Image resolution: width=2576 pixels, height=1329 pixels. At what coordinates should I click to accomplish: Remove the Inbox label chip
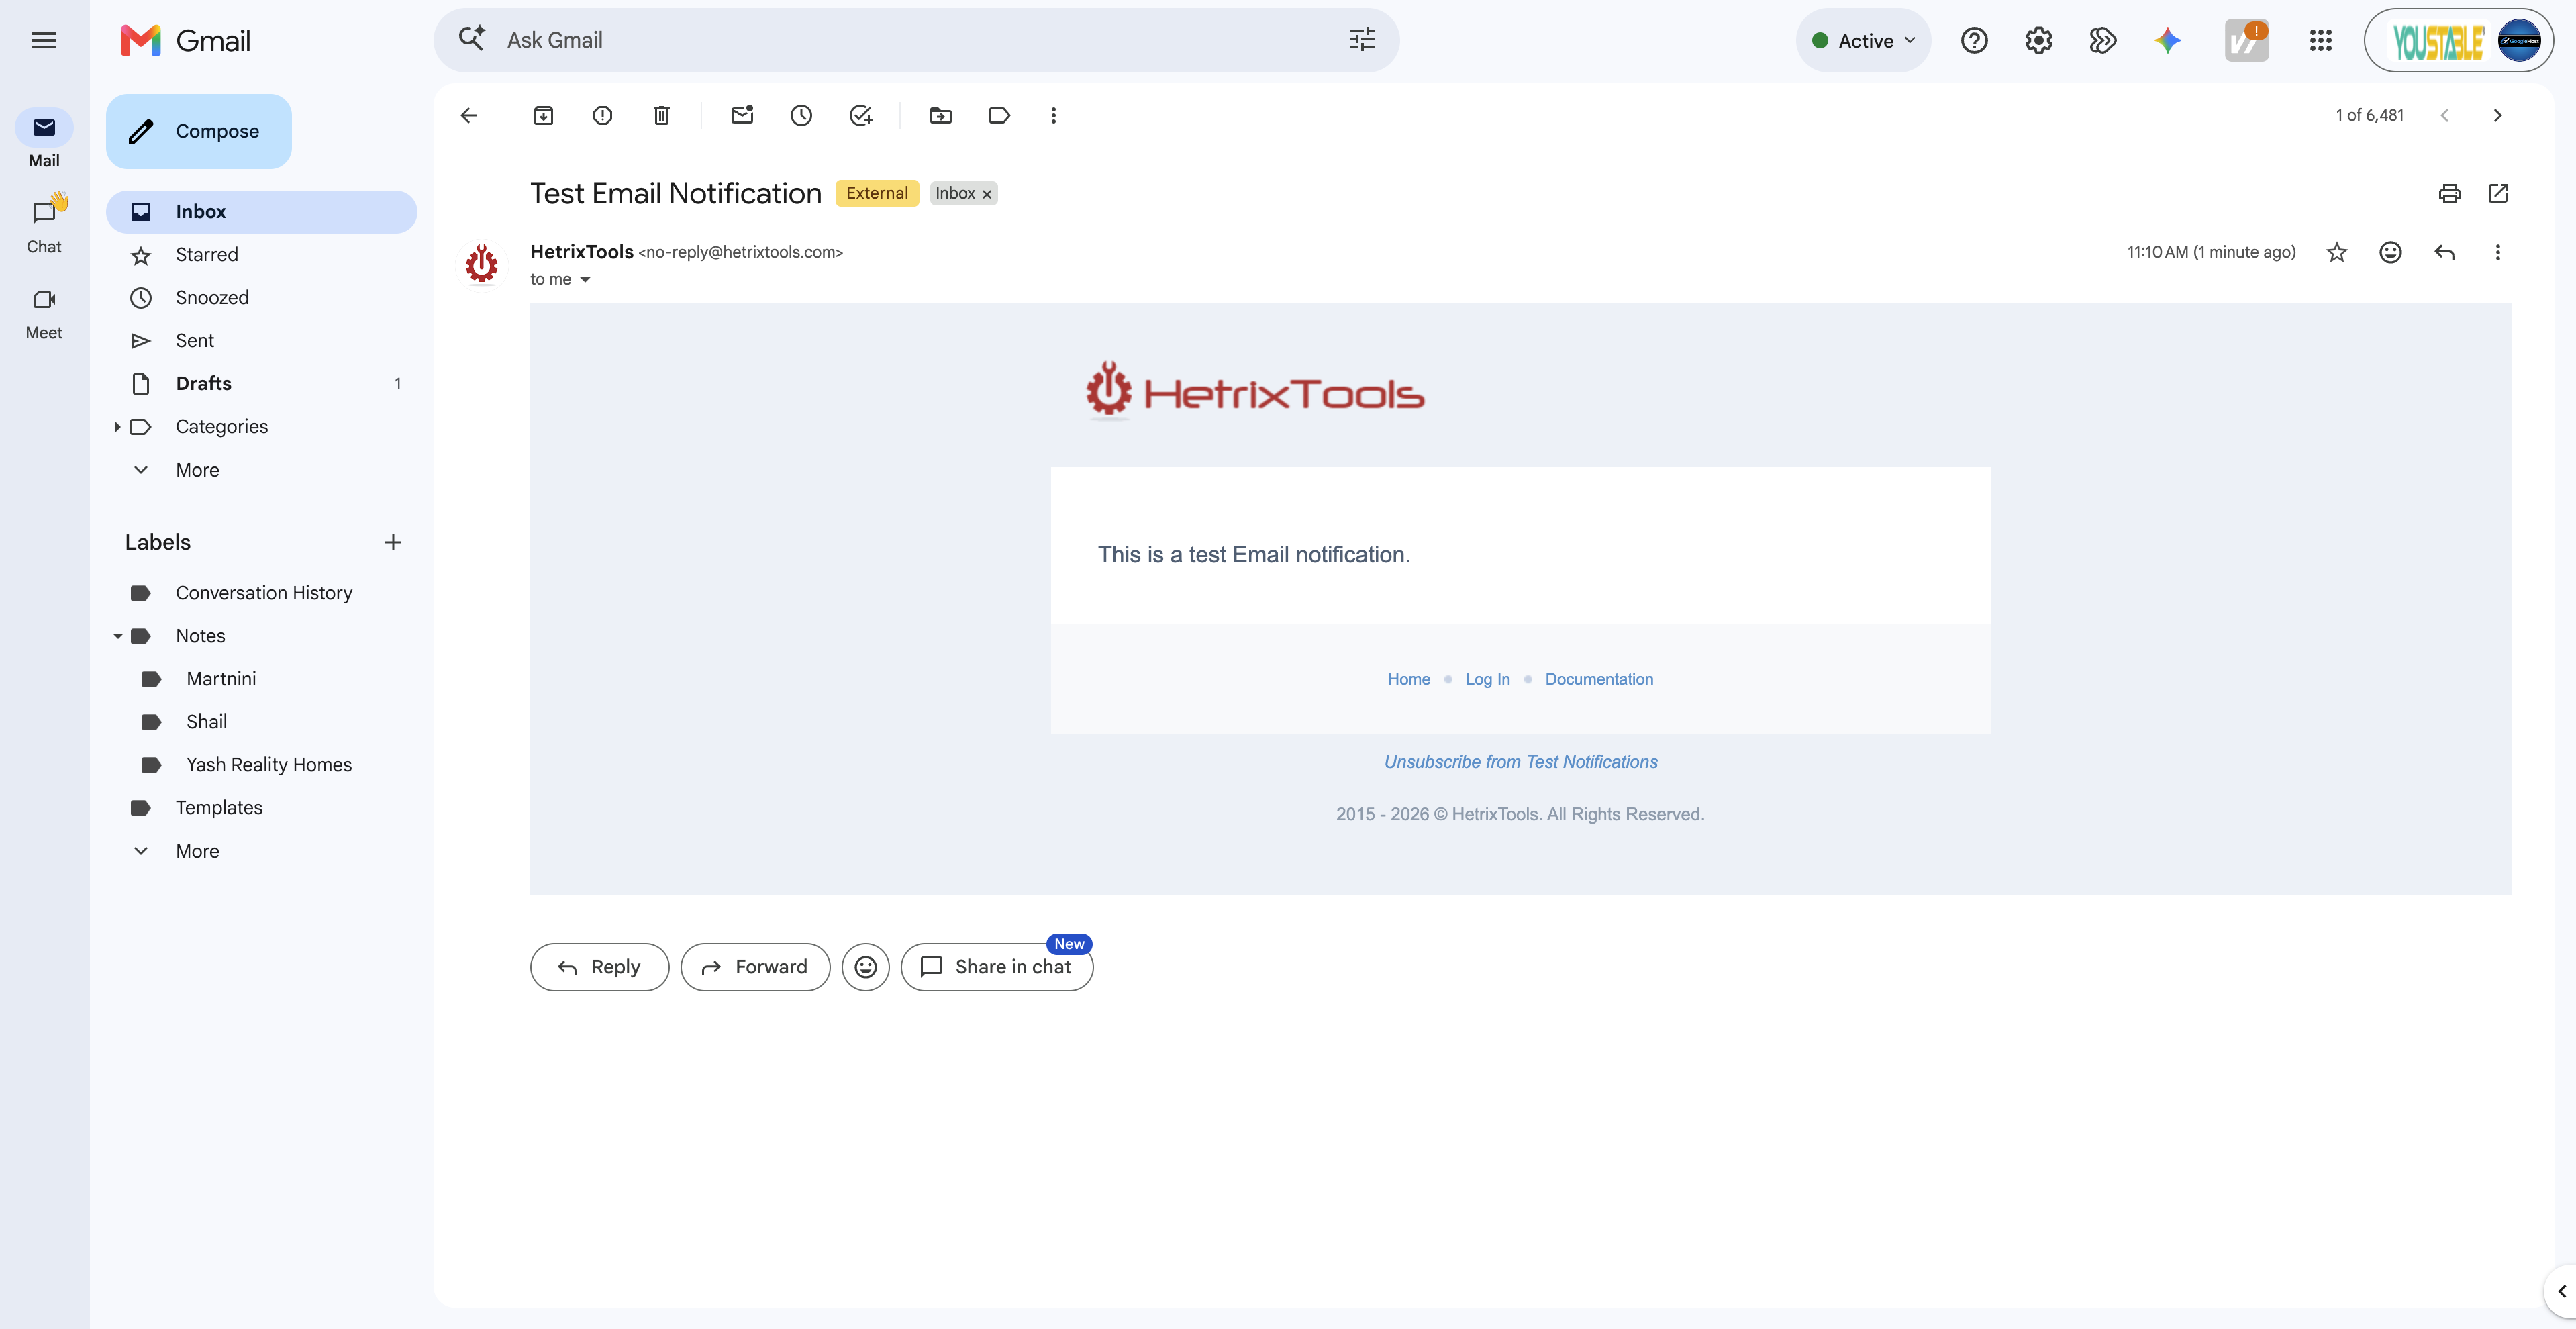986,194
